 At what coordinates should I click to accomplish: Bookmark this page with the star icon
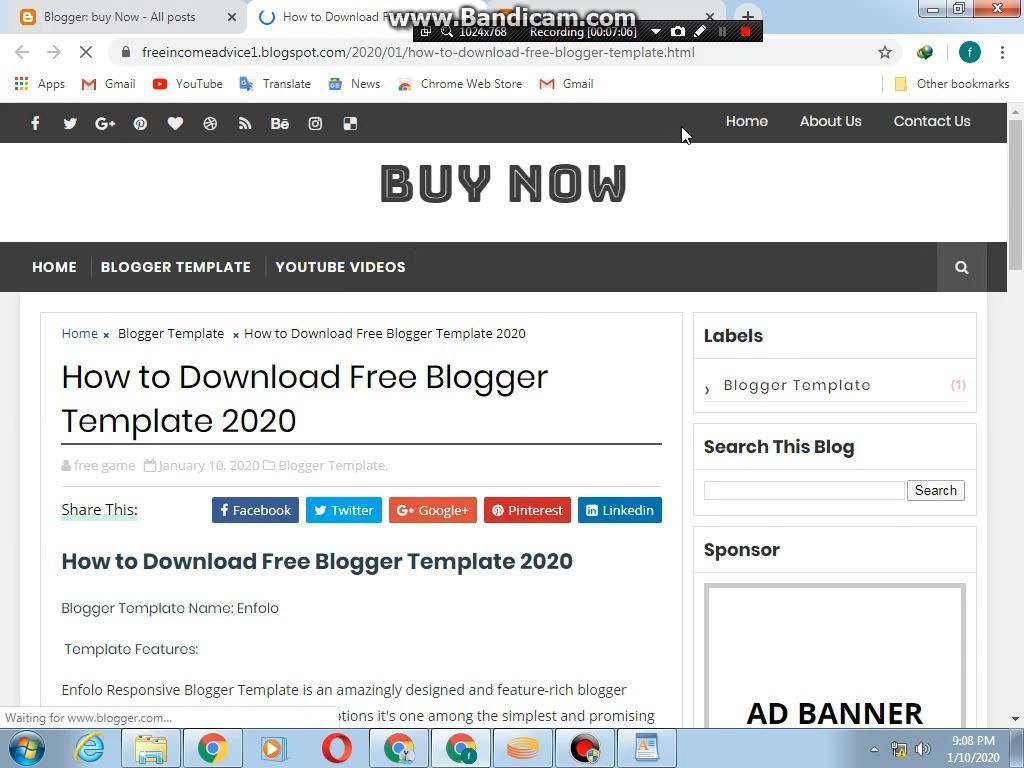[x=885, y=52]
